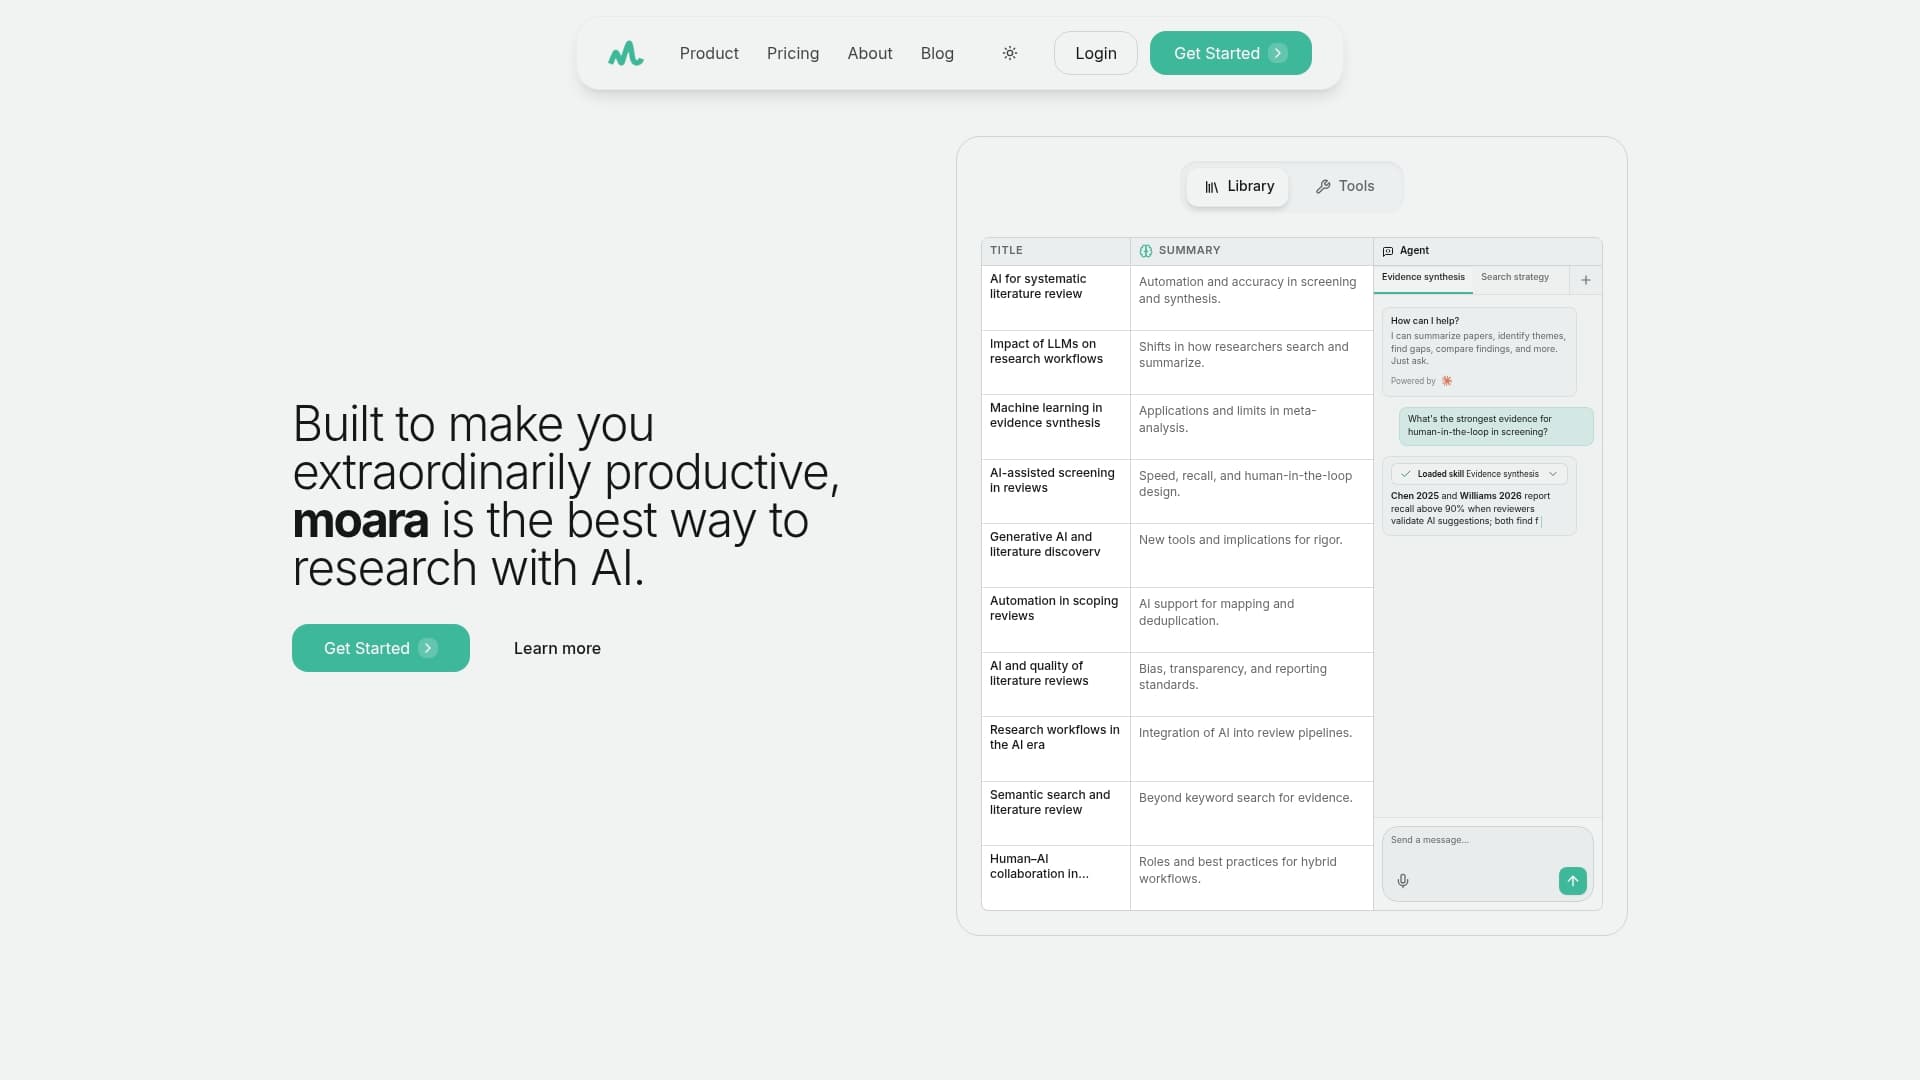Switch to the Library tab
This screenshot has height=1080, width=1920.
1238,187
